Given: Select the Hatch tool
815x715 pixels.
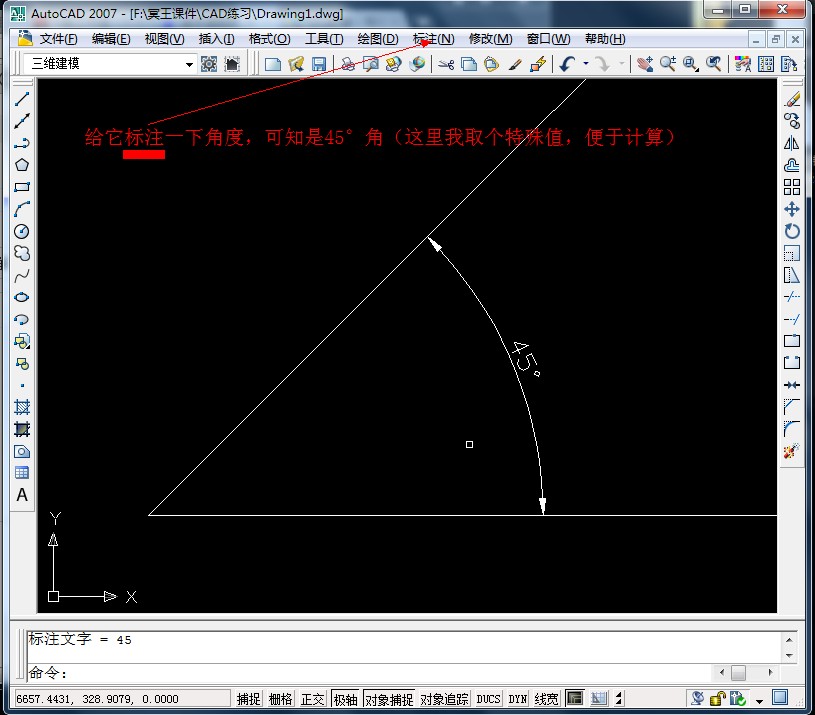Looking at the screenshot, I should (22, 407).
